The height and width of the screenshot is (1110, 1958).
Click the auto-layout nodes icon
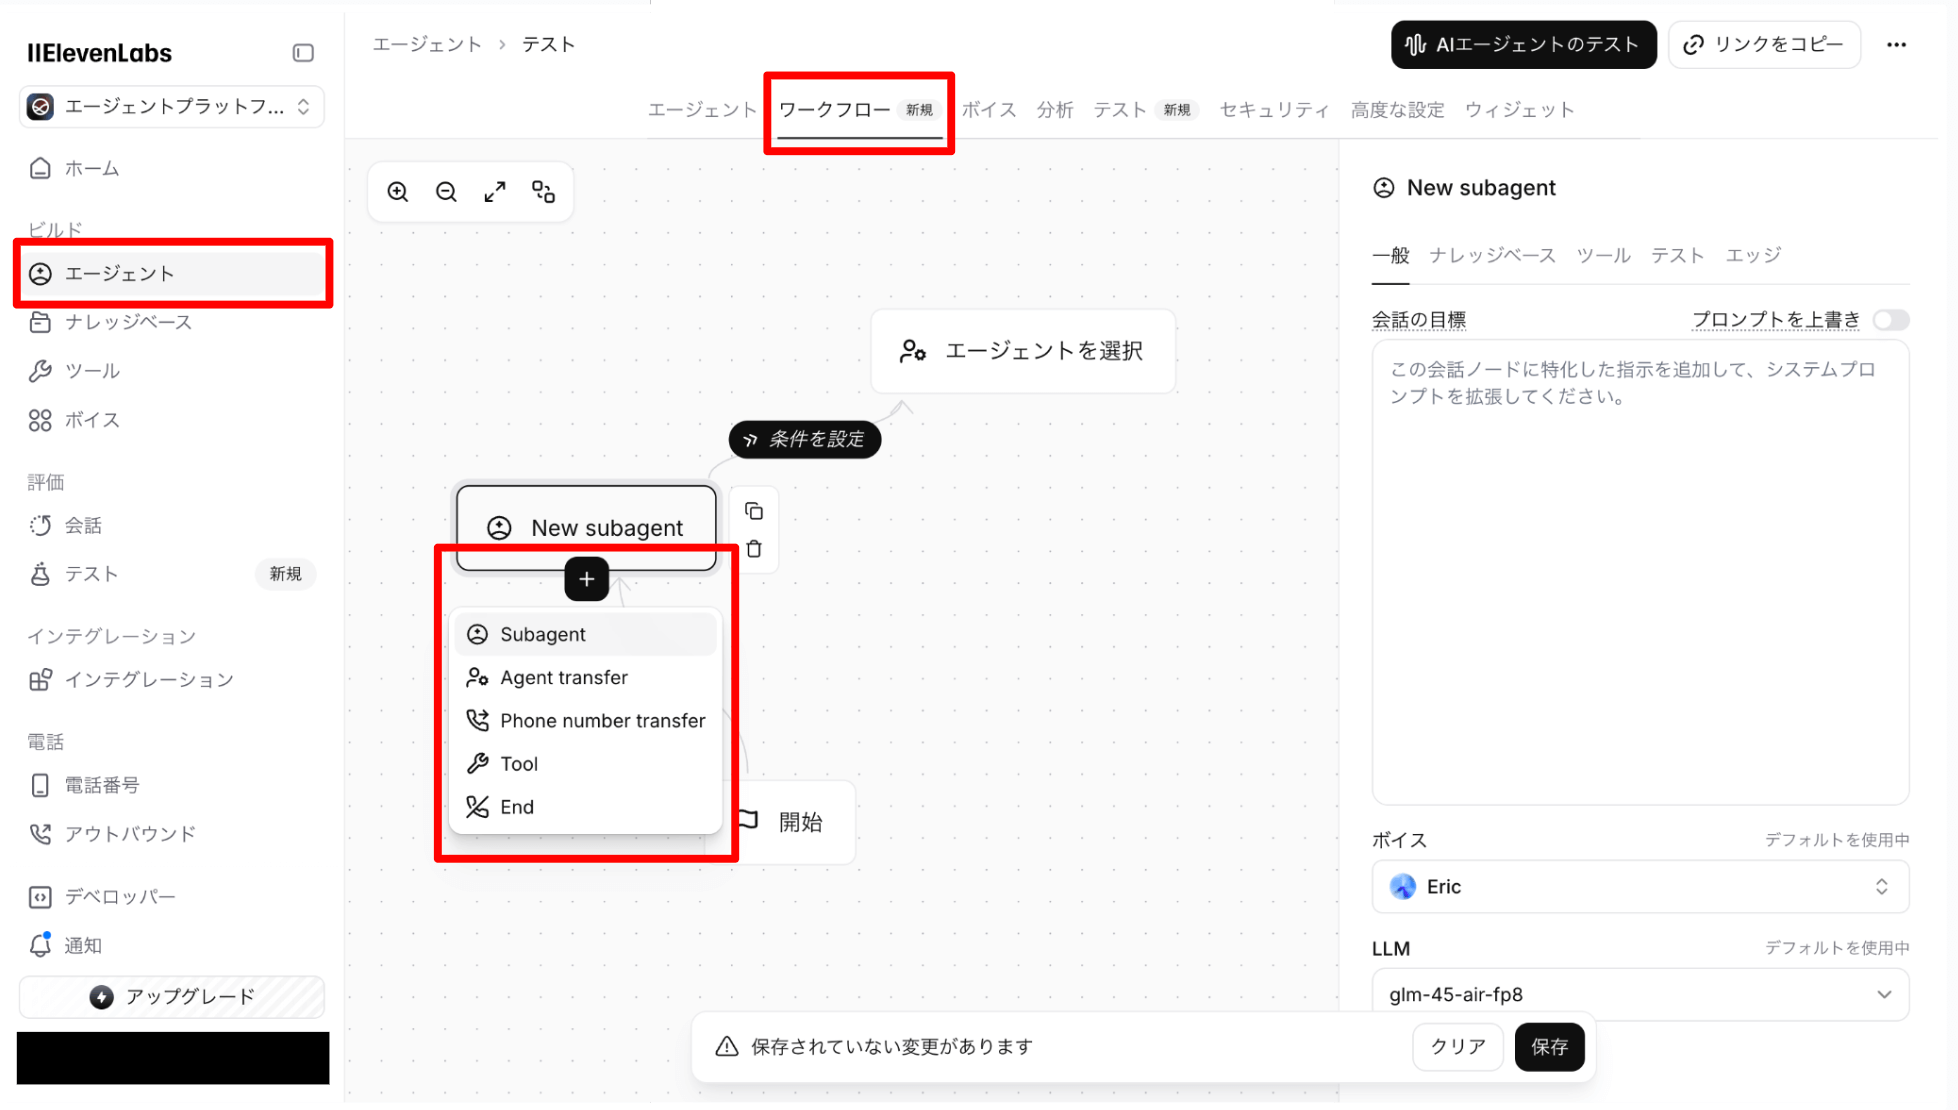click(543, 192)
